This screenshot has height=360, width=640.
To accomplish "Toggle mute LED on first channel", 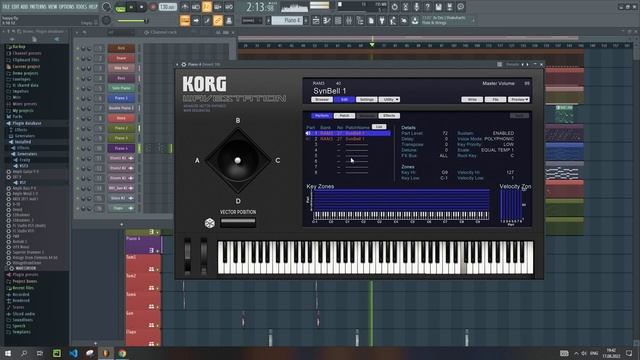I will (78, 48).
